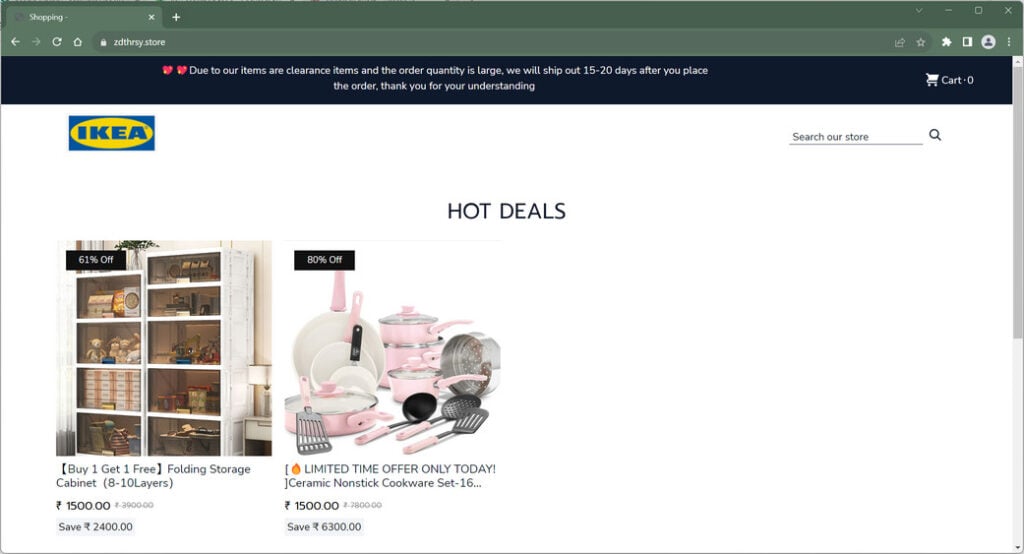Expand the tab search chevron

(x=919, y=10)
